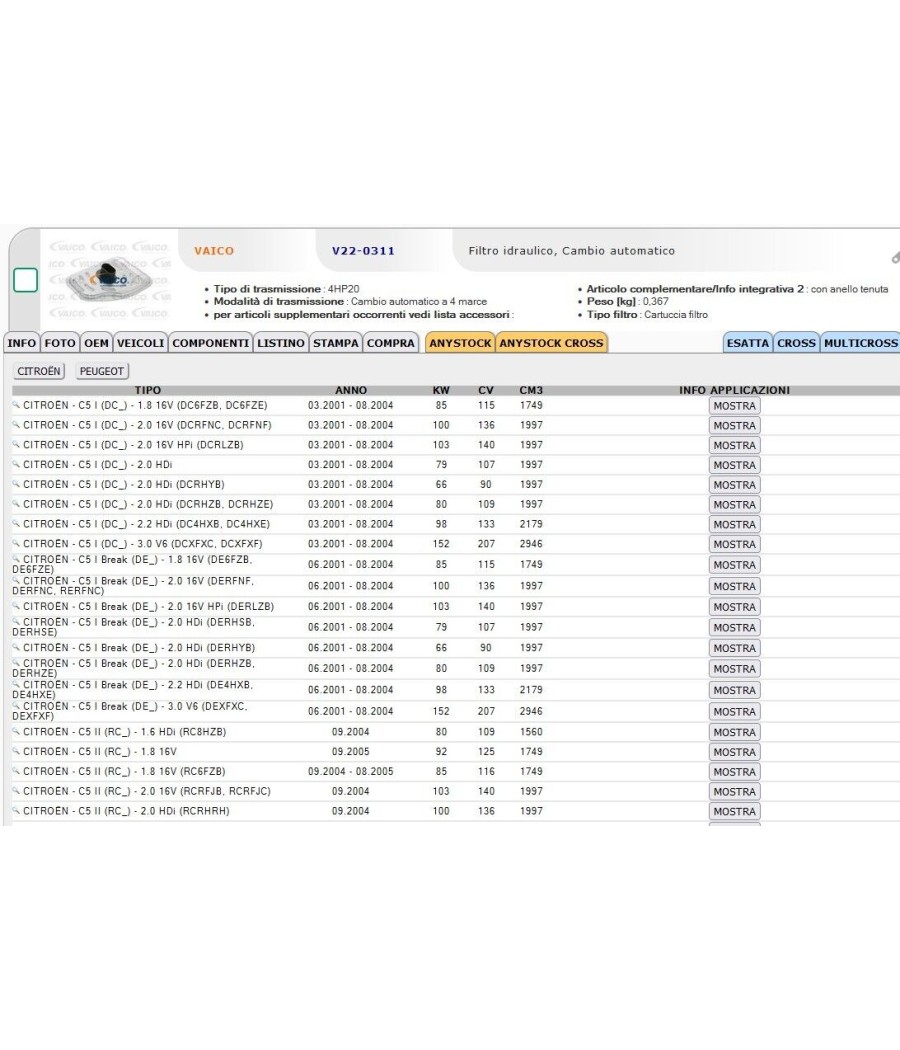
Task: Tick the checkbox beside the VAICO product image
Action: (25, 280)
